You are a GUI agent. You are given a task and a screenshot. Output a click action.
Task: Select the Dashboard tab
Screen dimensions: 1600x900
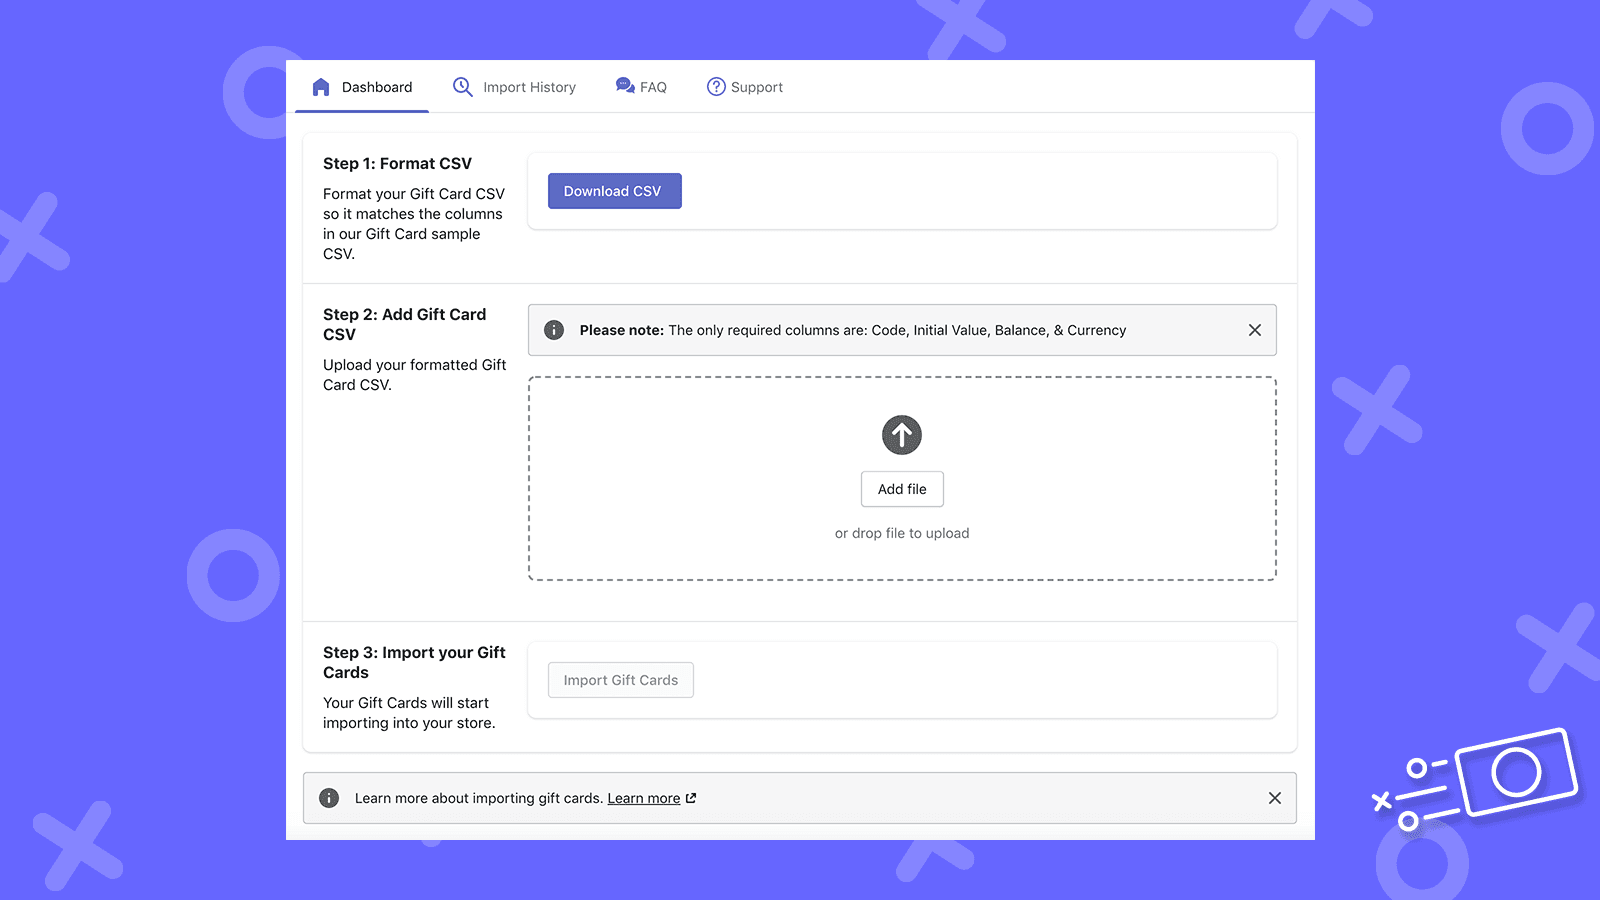376,86
